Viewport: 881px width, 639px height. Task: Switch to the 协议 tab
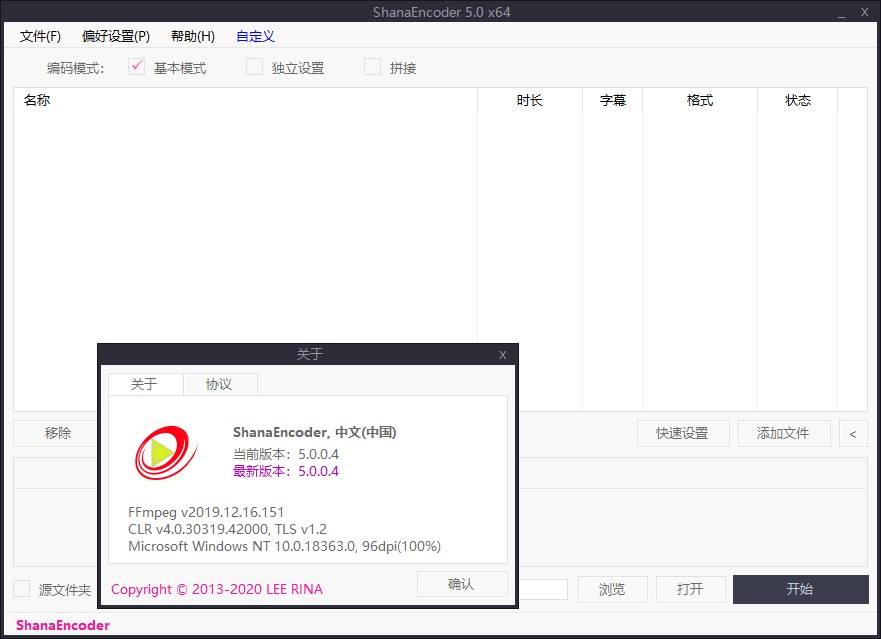219,384
